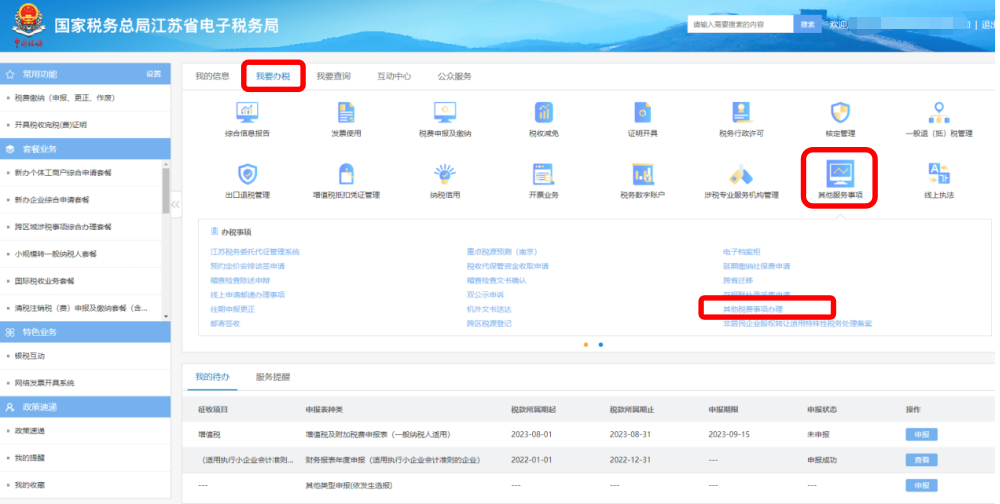Switch to the 互动中心 tab
This screenshot has width=1000, height=504.
click(x=394, y=76)
